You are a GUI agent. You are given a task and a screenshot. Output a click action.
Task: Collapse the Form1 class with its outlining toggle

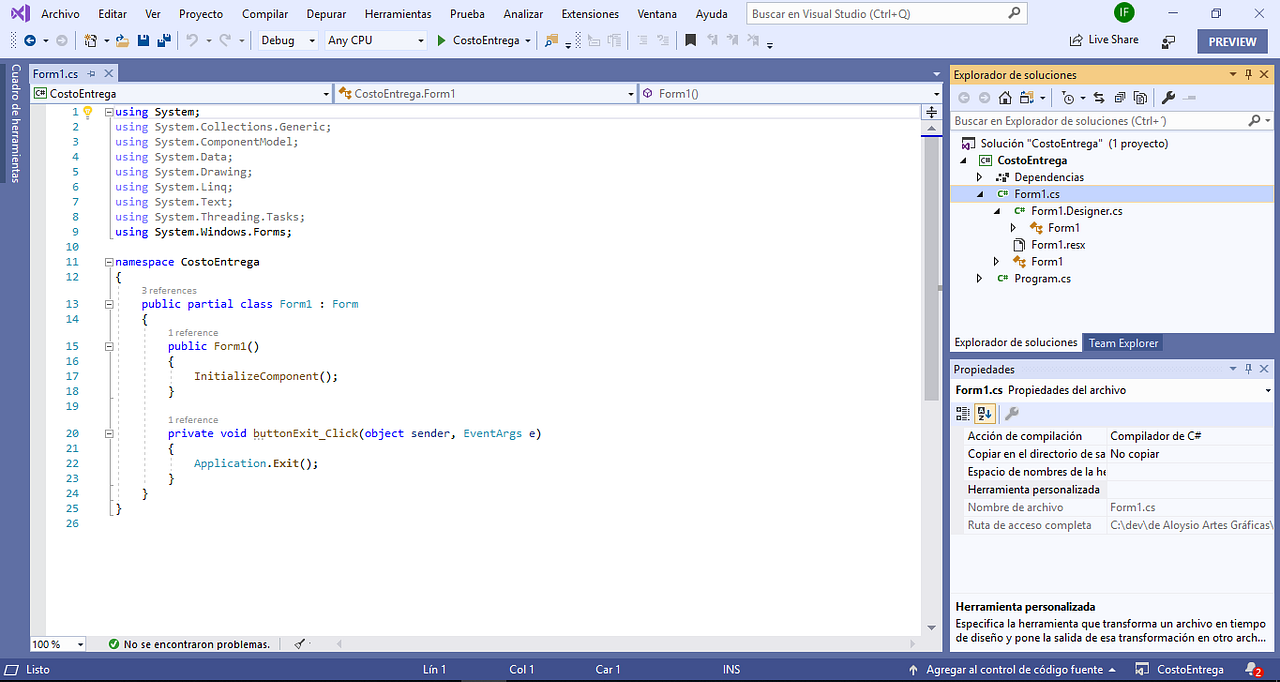(108, 304)
